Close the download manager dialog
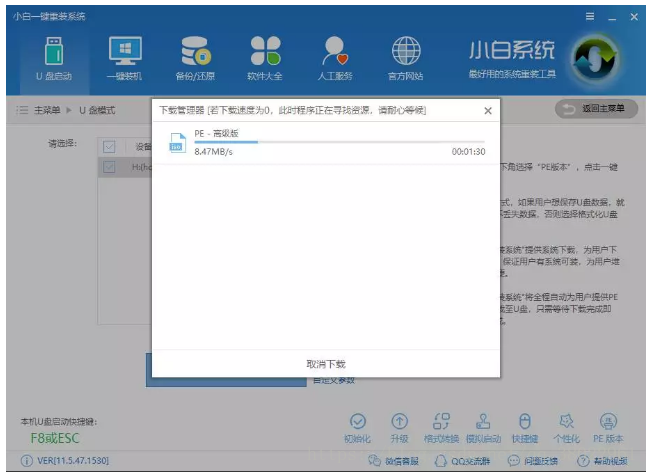The image size is (648, 474). (488, 111)
